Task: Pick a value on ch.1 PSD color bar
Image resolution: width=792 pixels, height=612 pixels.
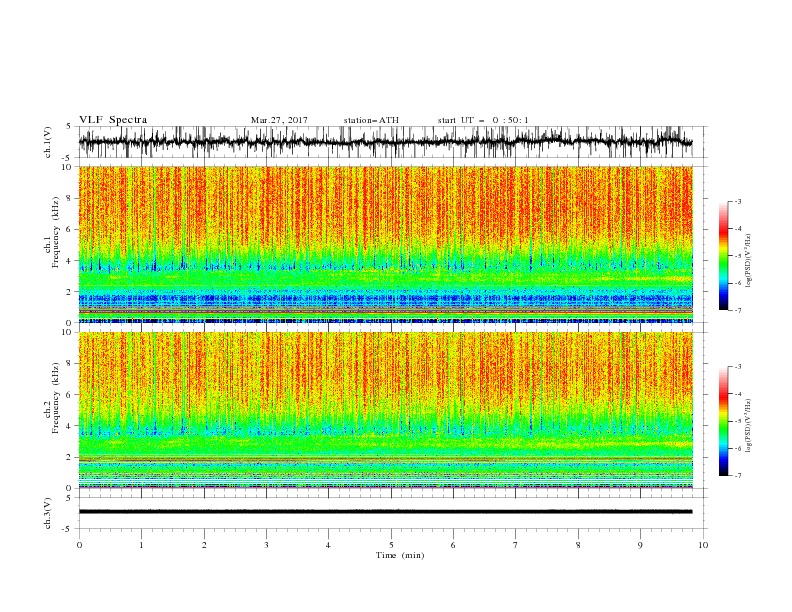Action: [x=723, y=256]
